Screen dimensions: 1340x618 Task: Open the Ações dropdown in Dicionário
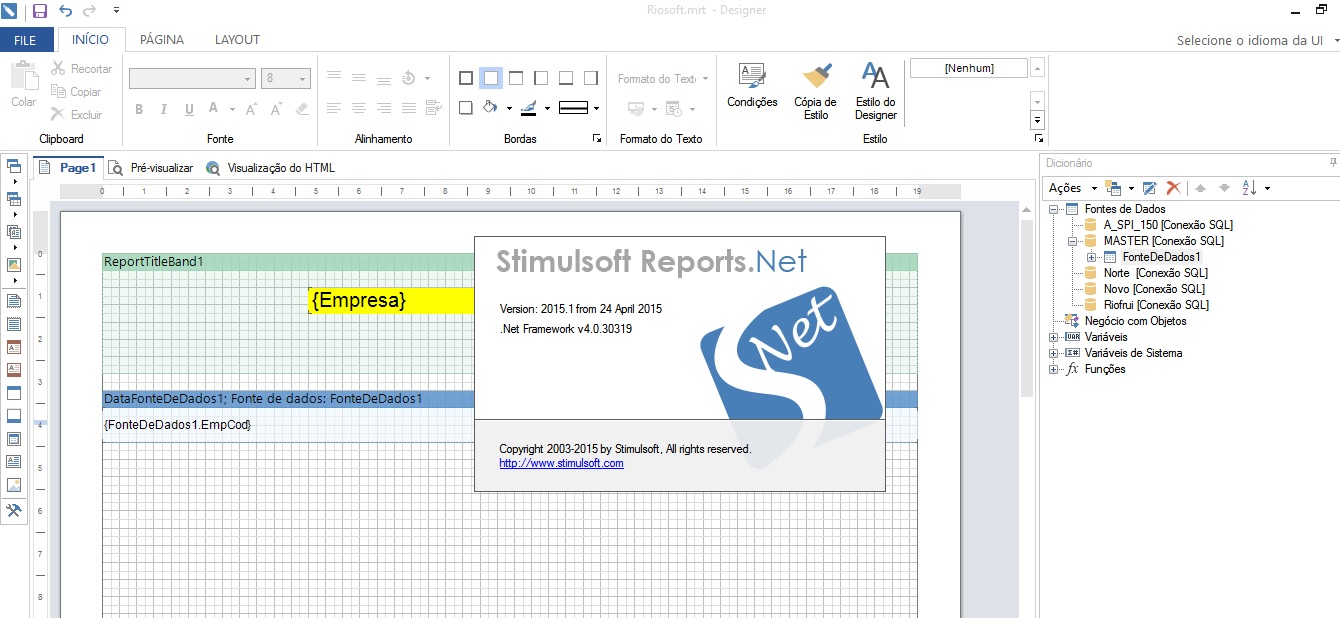click(1072, 188)
